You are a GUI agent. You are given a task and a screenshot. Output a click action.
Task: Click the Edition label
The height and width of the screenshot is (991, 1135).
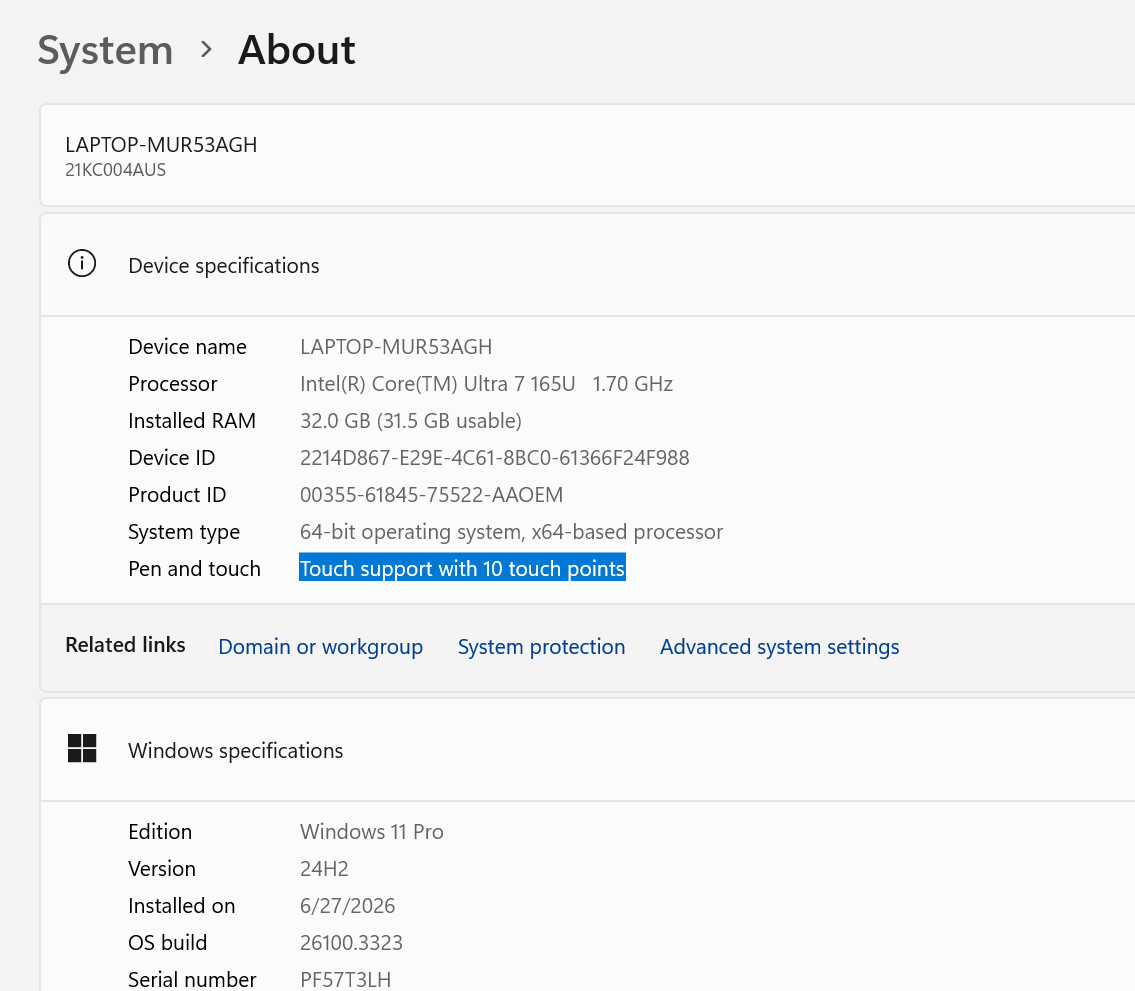[160, 832]
